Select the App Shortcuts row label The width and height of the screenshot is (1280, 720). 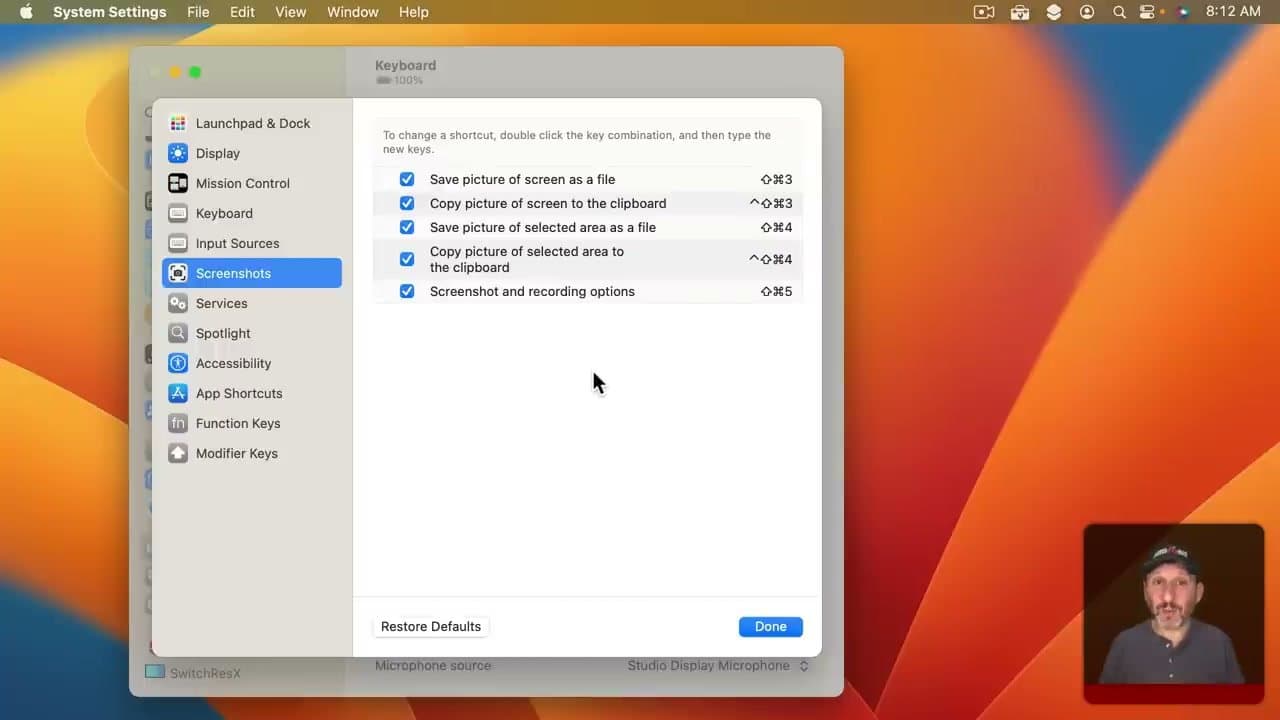[x=239, y=393]
